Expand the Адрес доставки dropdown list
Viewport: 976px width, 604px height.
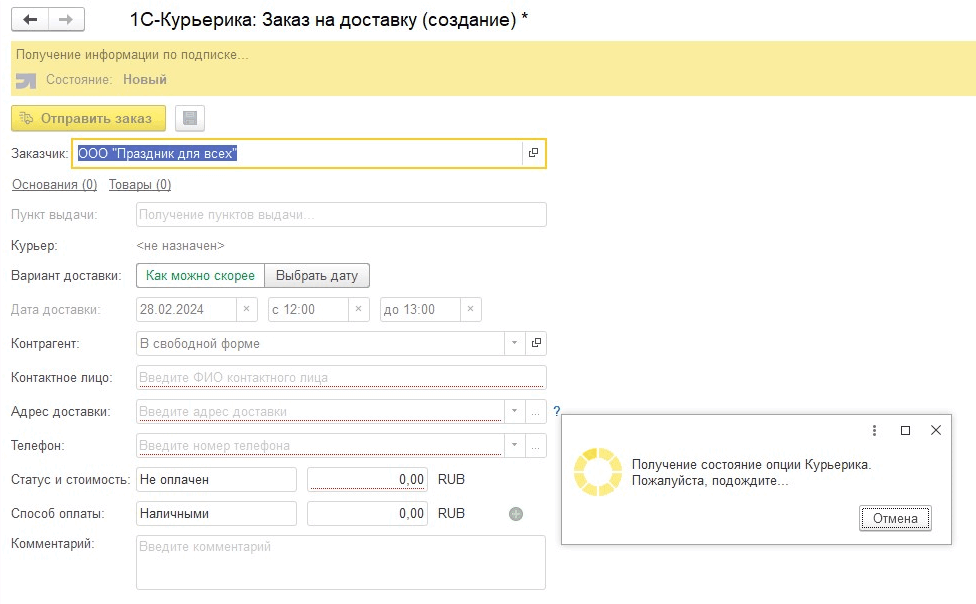tap(514, 412)
